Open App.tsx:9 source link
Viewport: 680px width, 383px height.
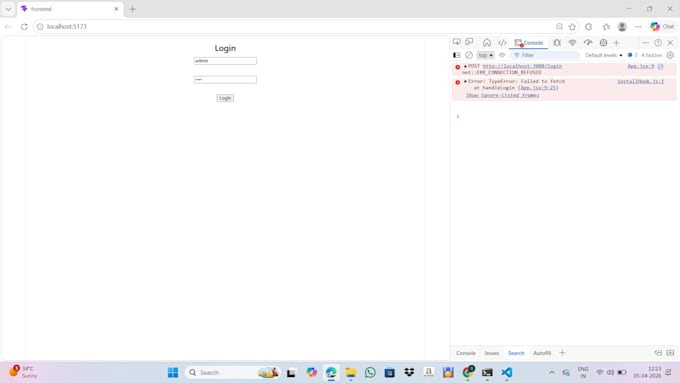(641, 66)
